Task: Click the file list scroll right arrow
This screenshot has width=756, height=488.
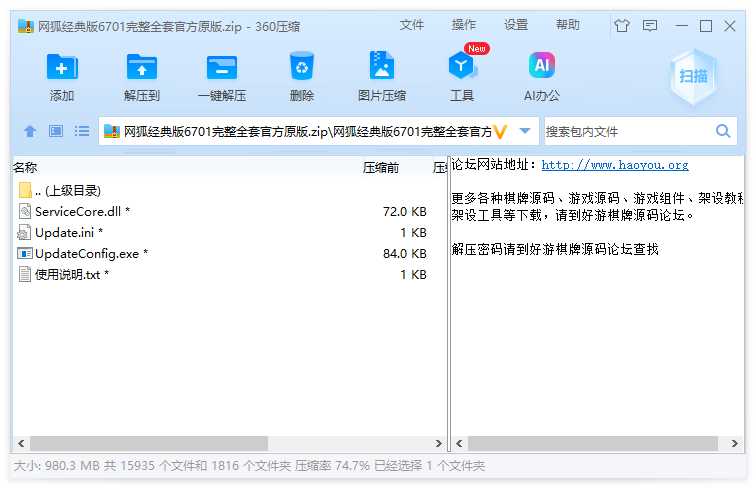Action: [x=438, y=443]
